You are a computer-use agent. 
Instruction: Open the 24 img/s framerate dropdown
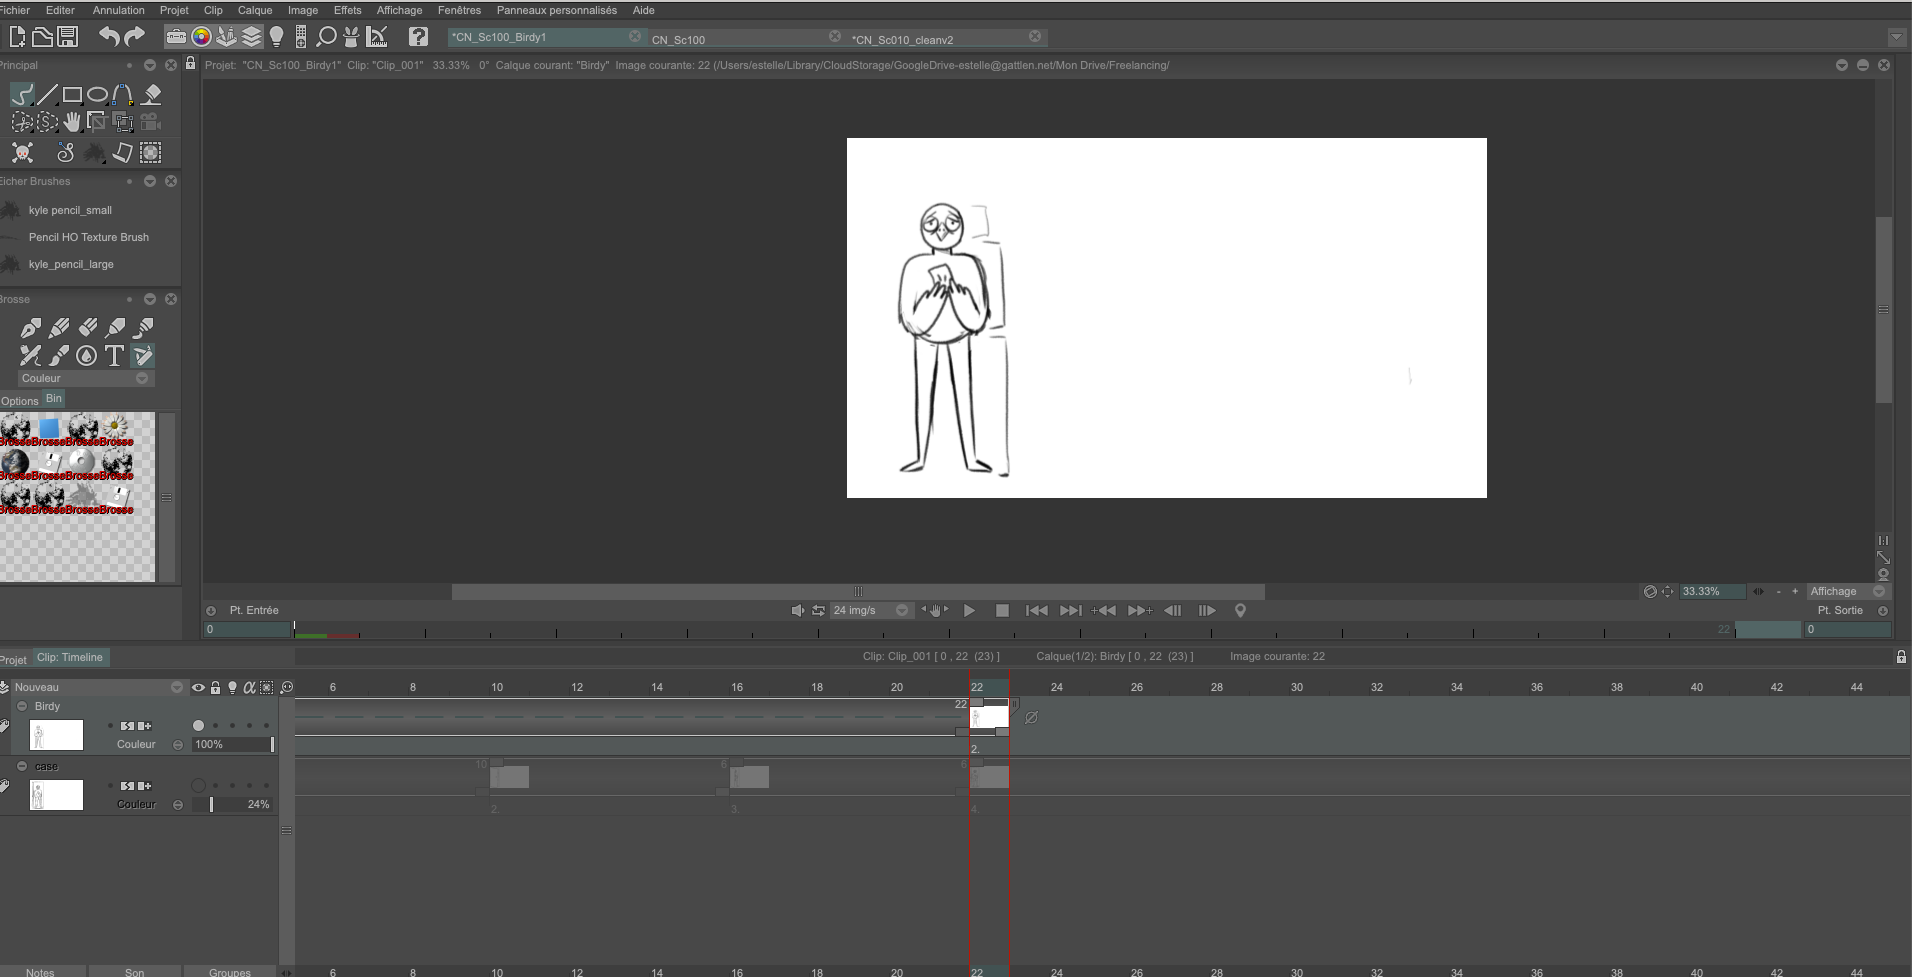click(899, 610)
